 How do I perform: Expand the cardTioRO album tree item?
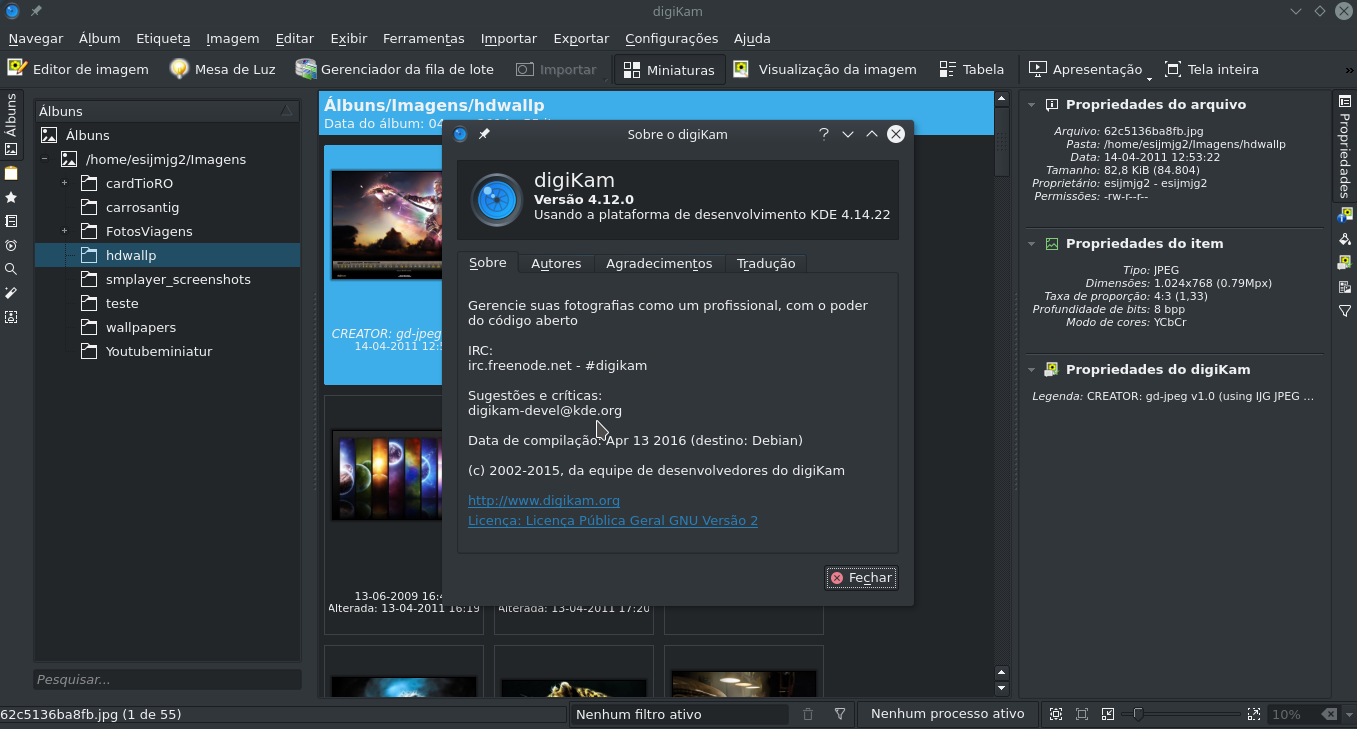(64, 183)
